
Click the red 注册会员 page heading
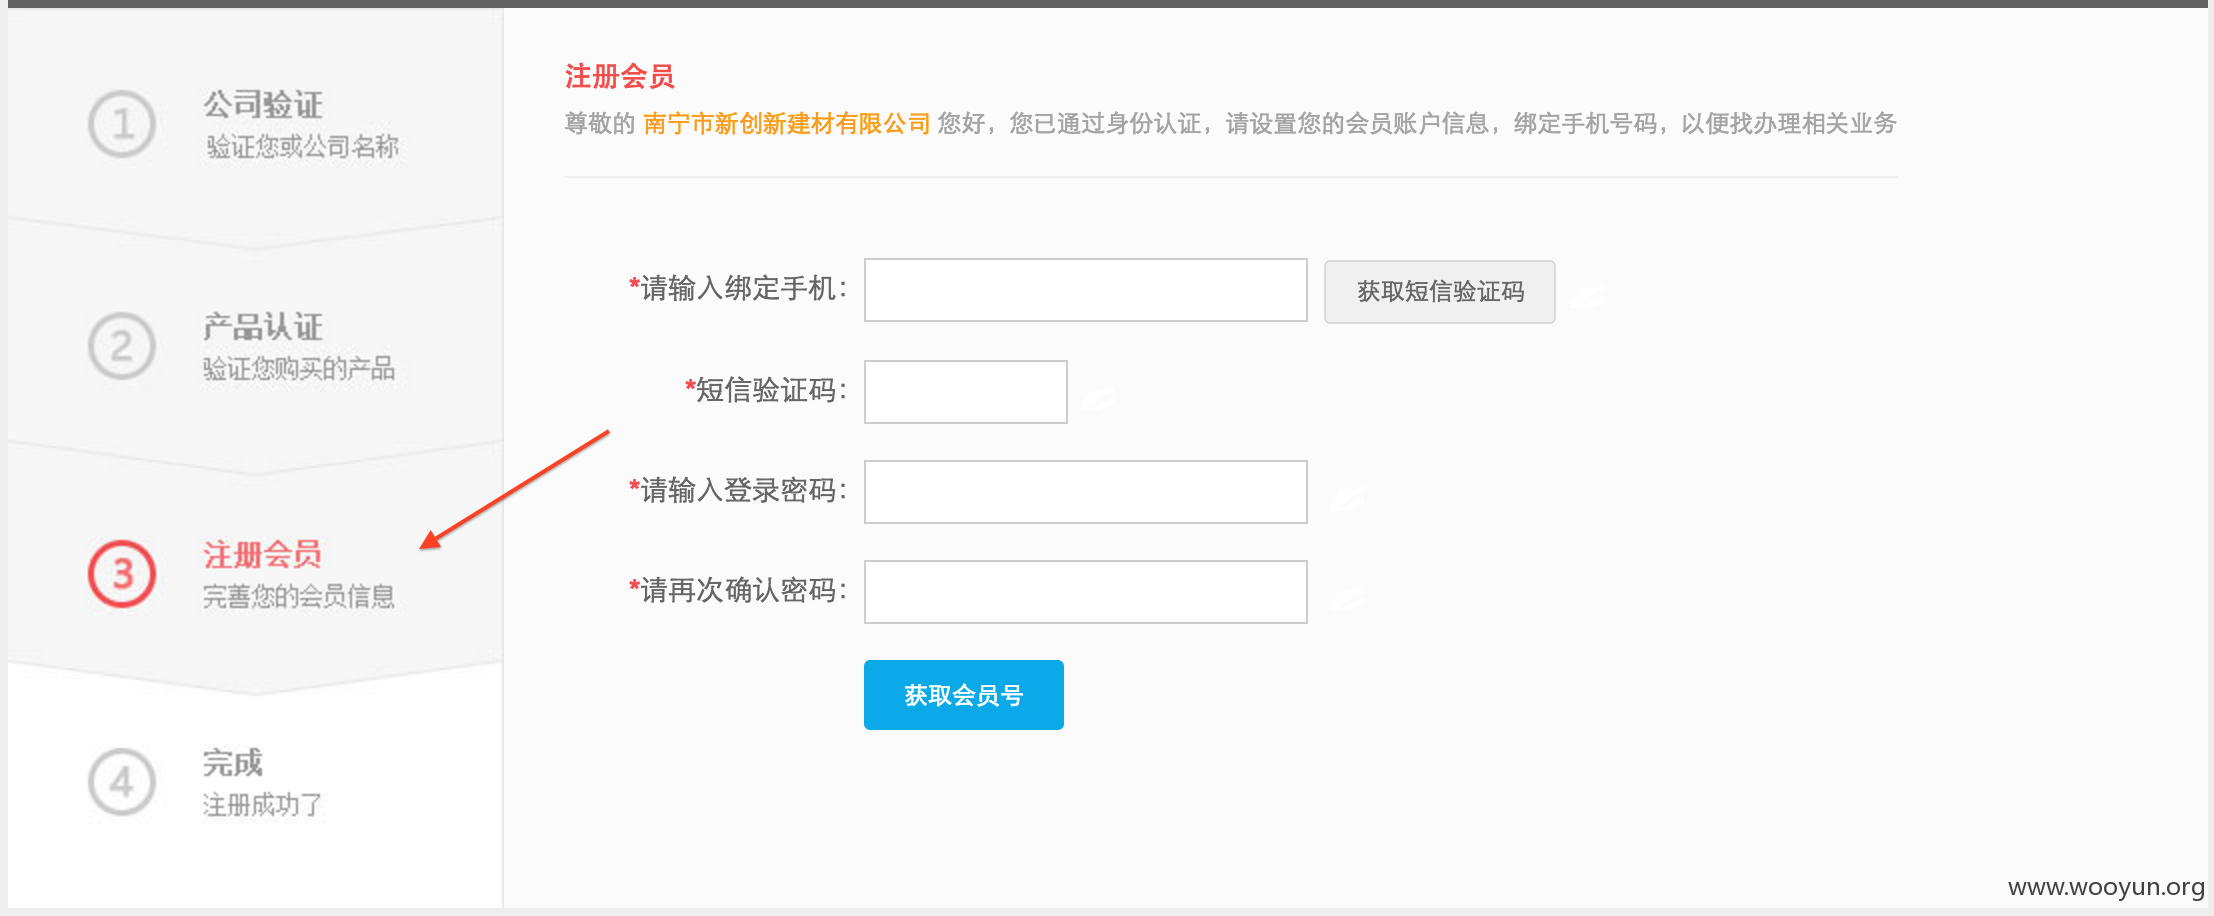620,76
